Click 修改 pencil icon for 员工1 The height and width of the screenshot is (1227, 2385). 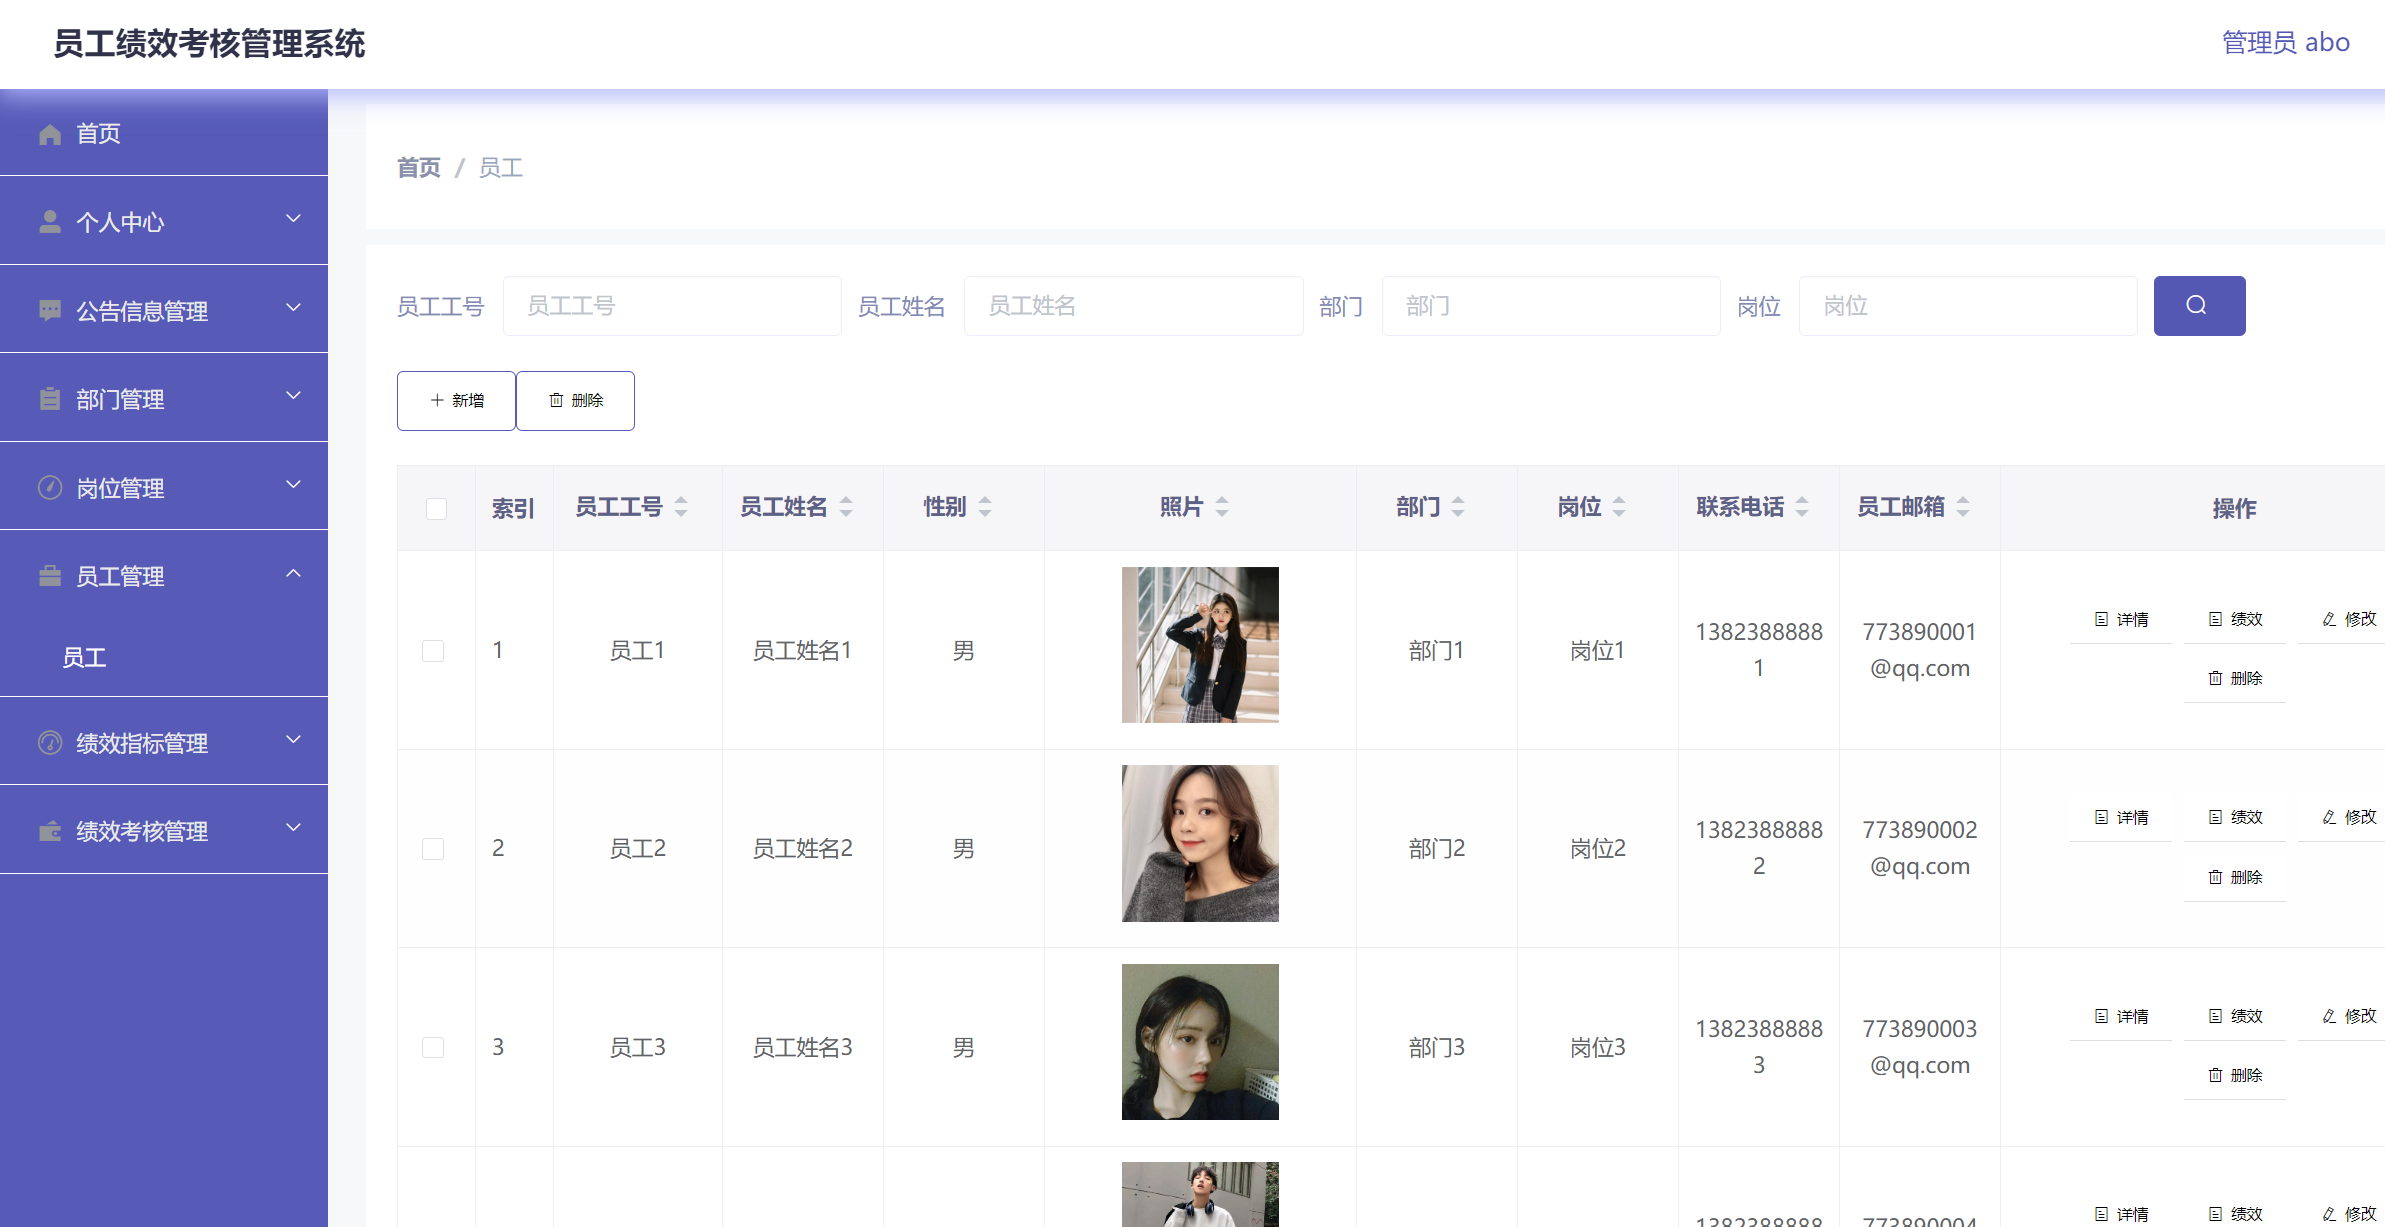[x=2329, y=619]
